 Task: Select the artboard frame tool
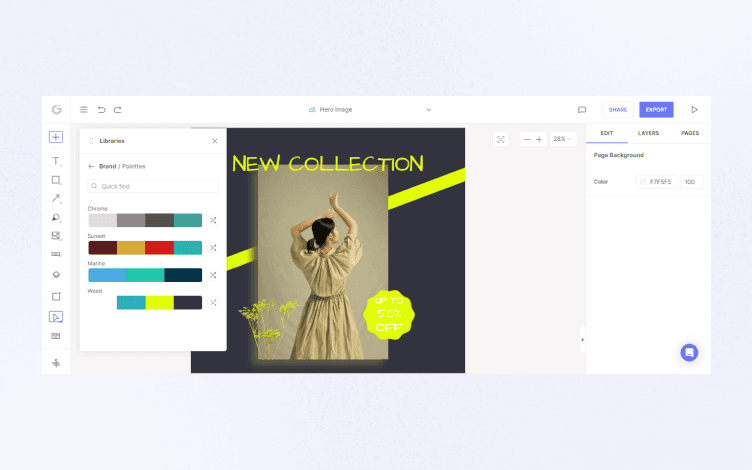(x=56, y=296)
